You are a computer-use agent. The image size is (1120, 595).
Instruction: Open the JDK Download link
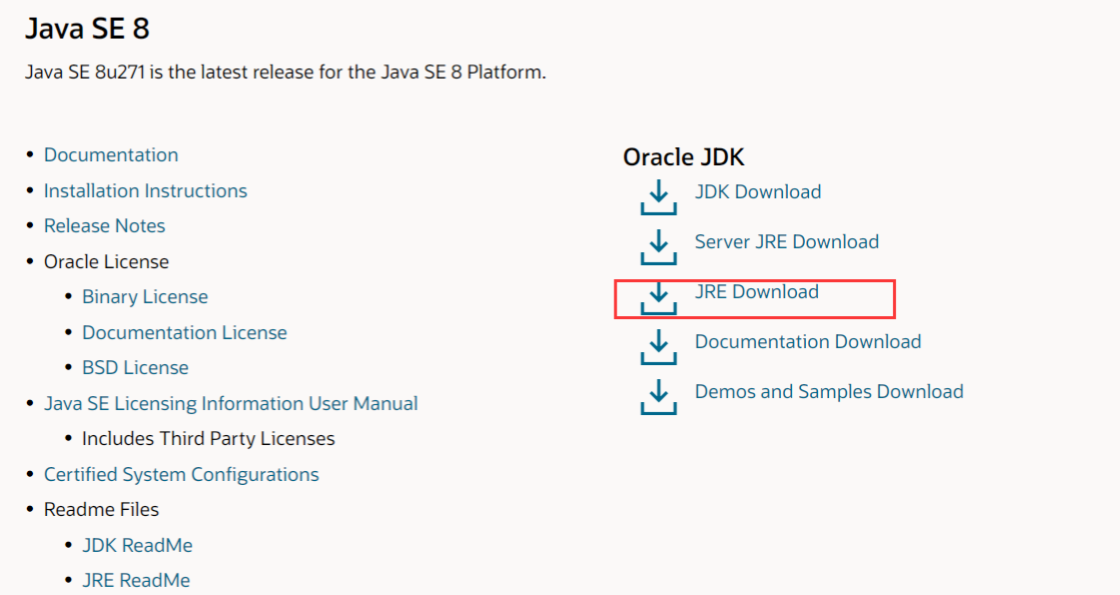(758, 192)
